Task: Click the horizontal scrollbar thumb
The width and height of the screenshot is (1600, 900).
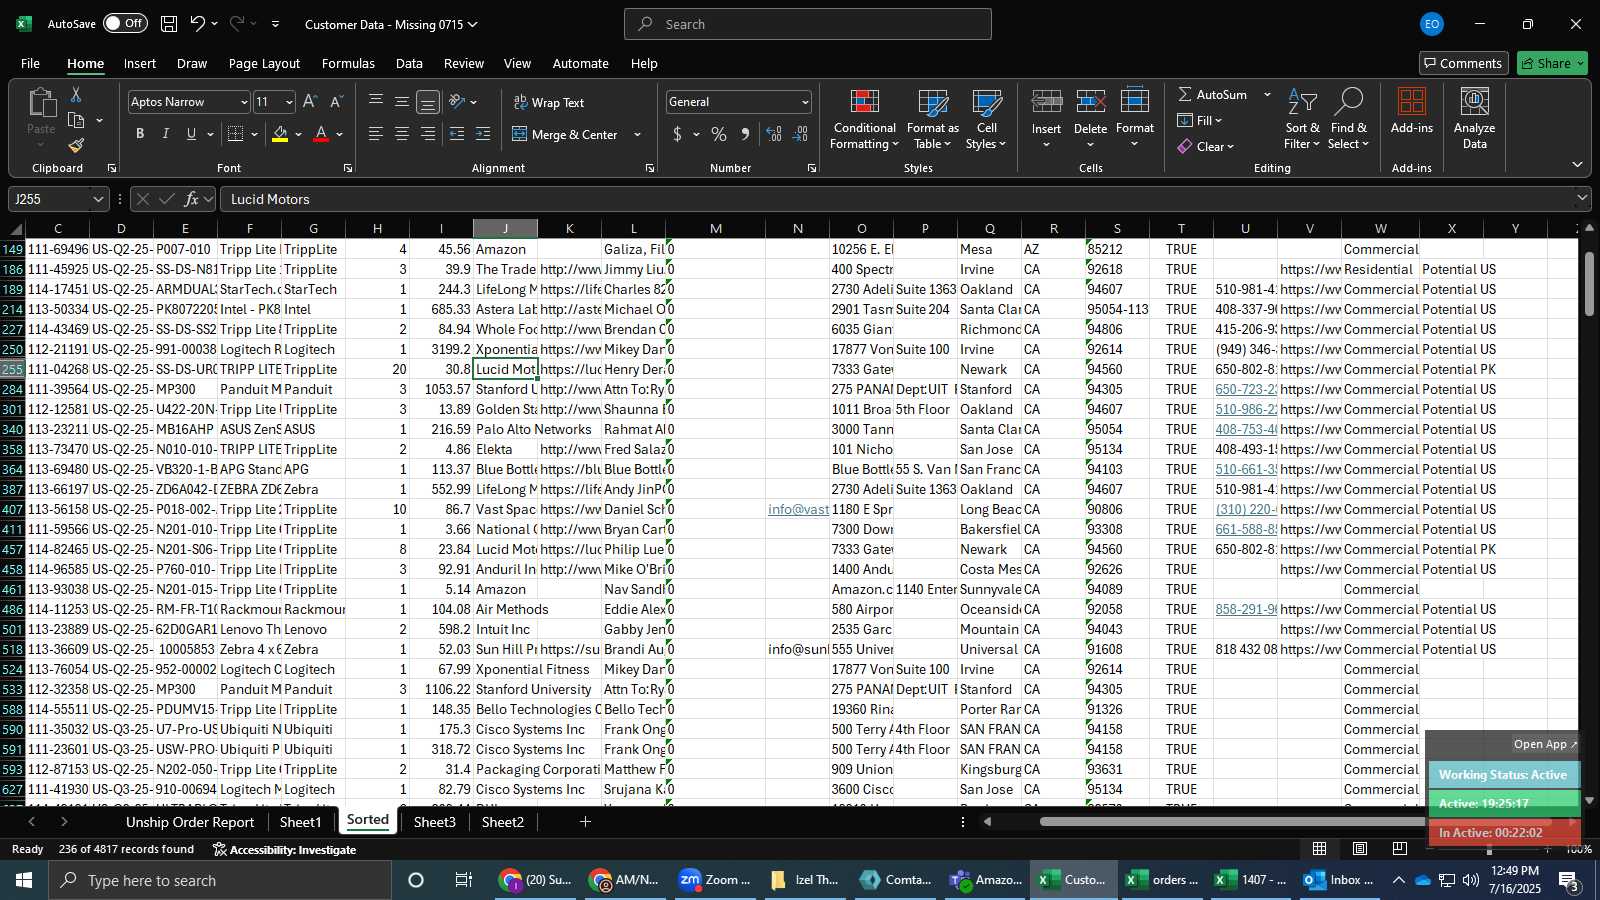Action: pyautogui.click(x=1296, y=822)
